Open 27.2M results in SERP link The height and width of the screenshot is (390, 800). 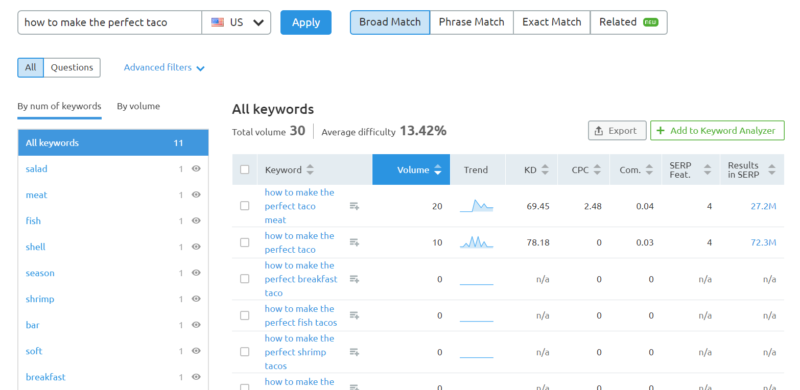tap(763, 206)
